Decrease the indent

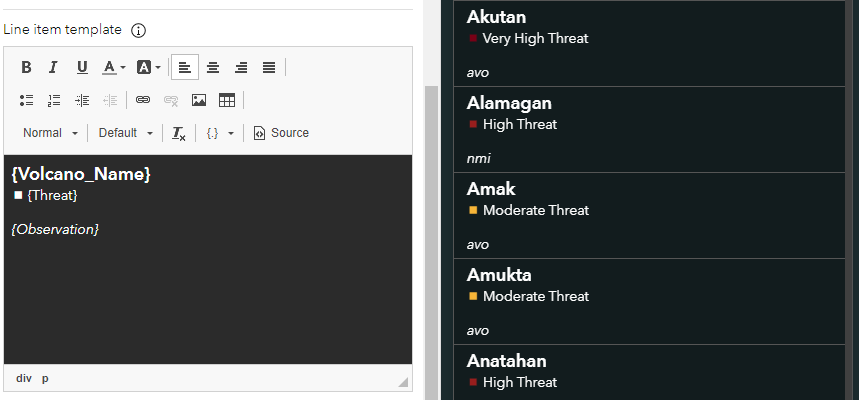click(110, 100)
